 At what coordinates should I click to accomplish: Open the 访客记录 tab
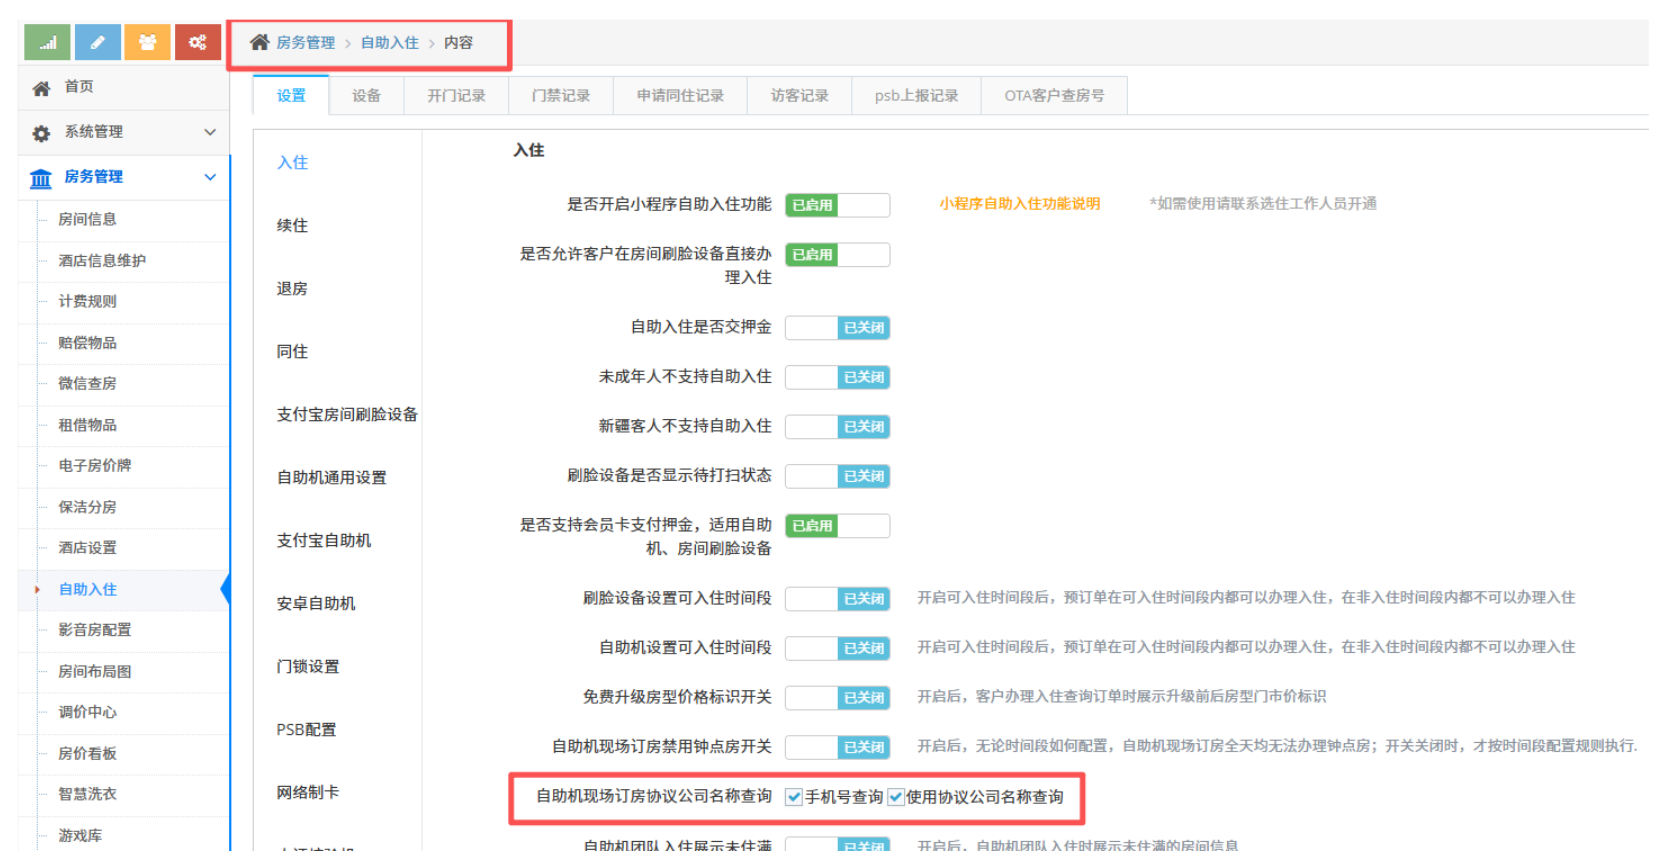[x=799, y=96]
